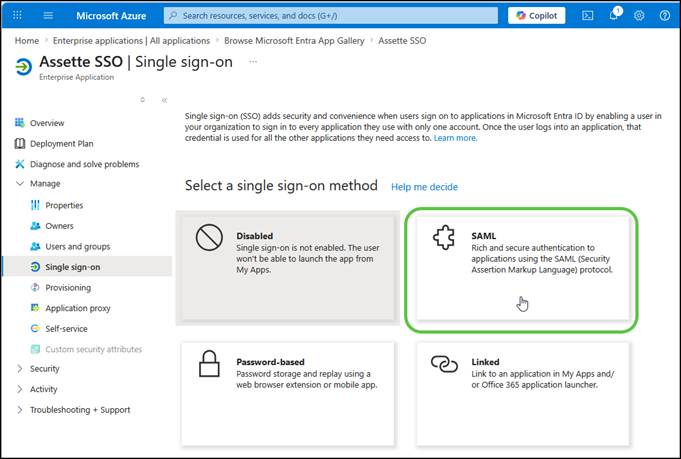Screen dimensions: 681x459
Task: Click the Users and groups icon
Action: pos(35,246)
